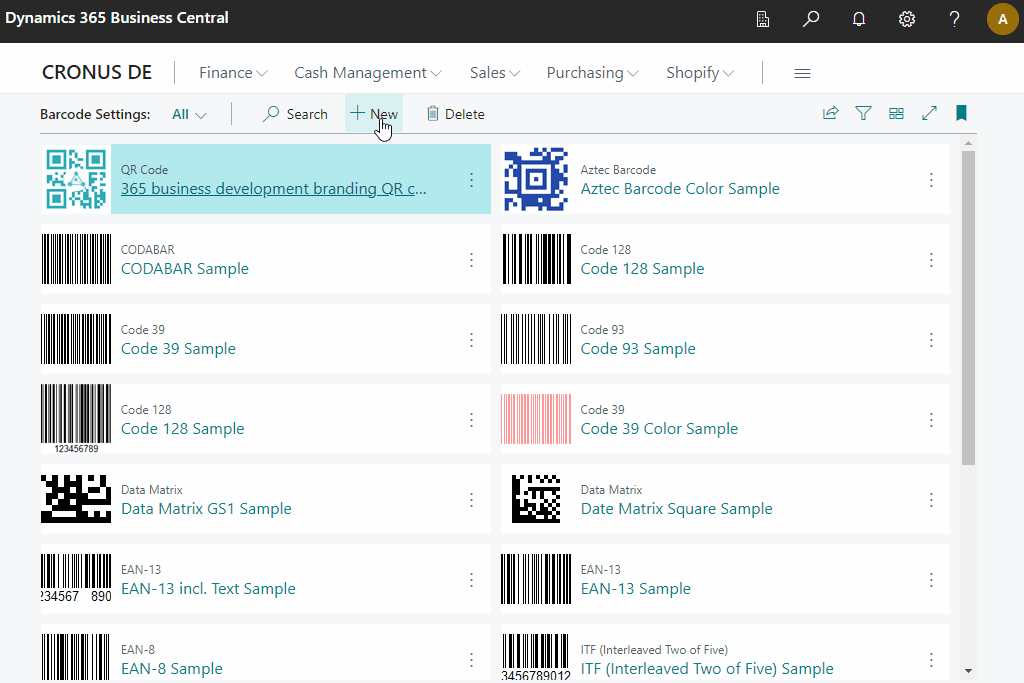Open the notifications bell
Screen dimensions: 1024x683
858,19
